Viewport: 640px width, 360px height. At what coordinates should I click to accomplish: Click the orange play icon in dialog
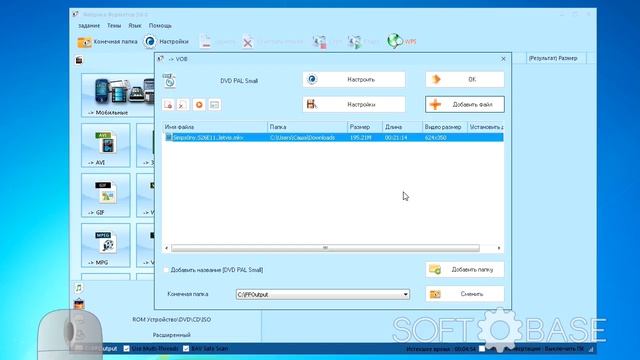point(199,105)
